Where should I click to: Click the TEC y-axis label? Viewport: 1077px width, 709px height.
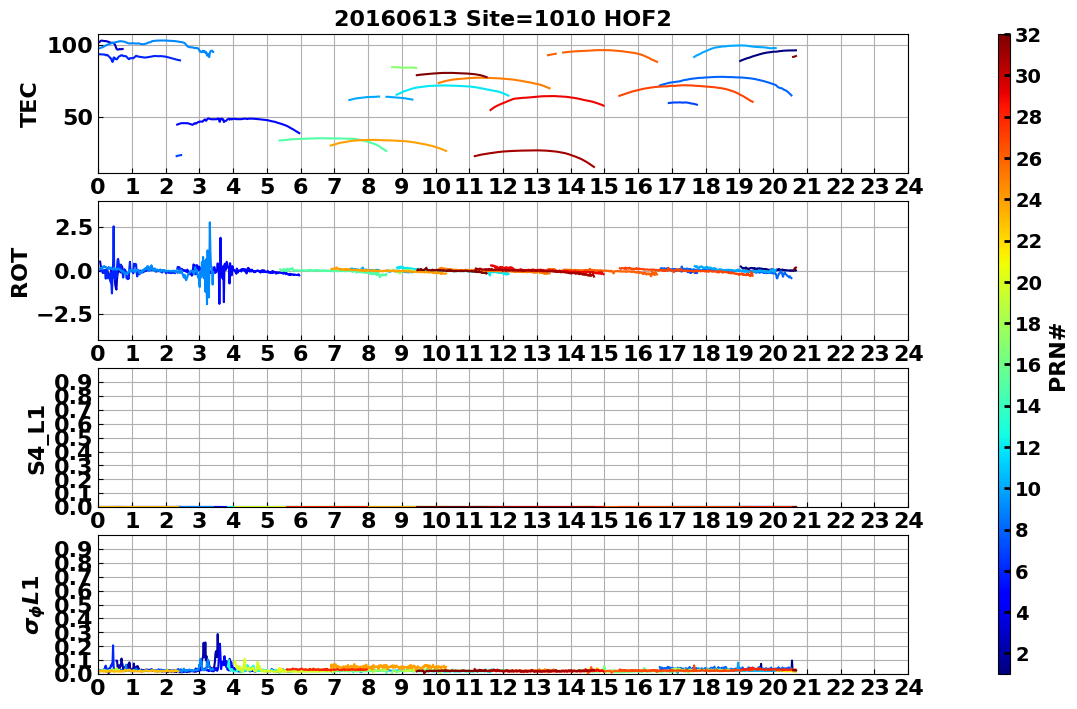[27, 104]
